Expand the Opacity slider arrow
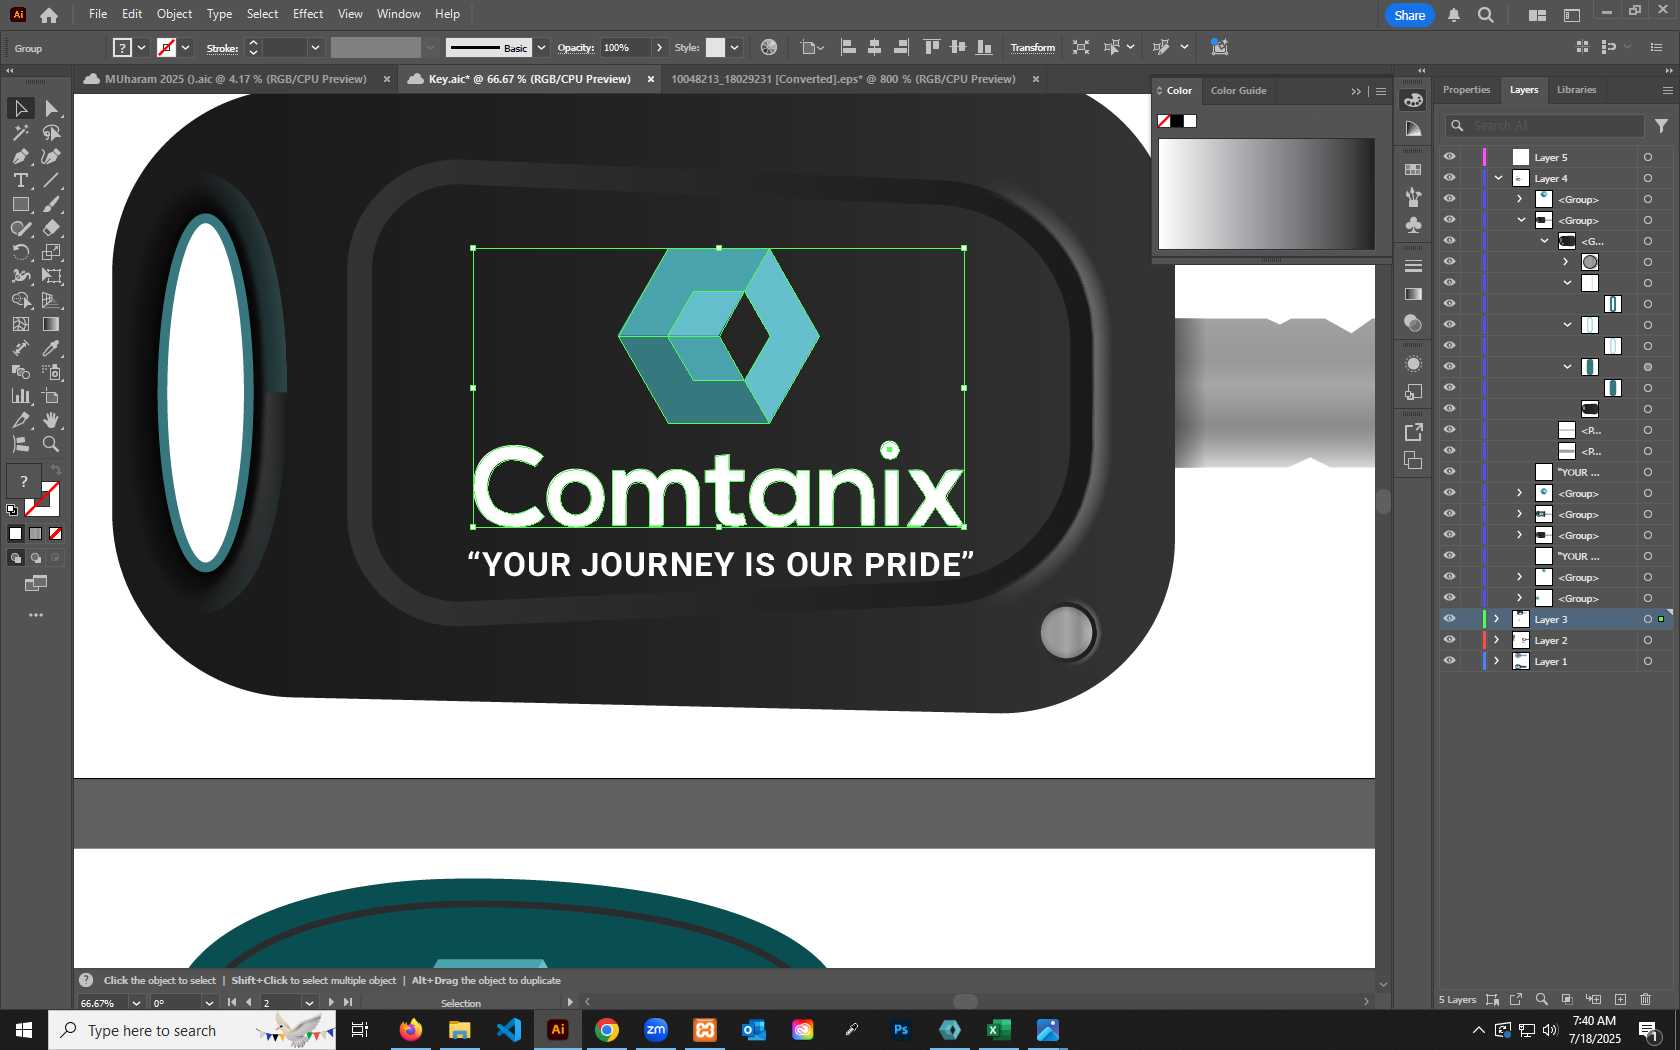 click(659, 48)
